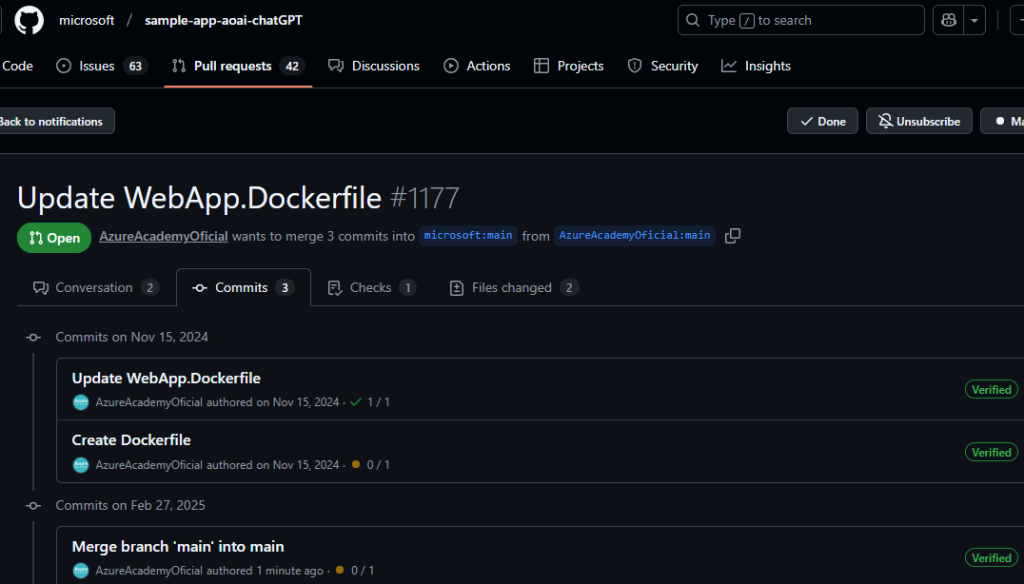
Task: Open the Merge branch 'main' into main commit
Action: [178, 547]
